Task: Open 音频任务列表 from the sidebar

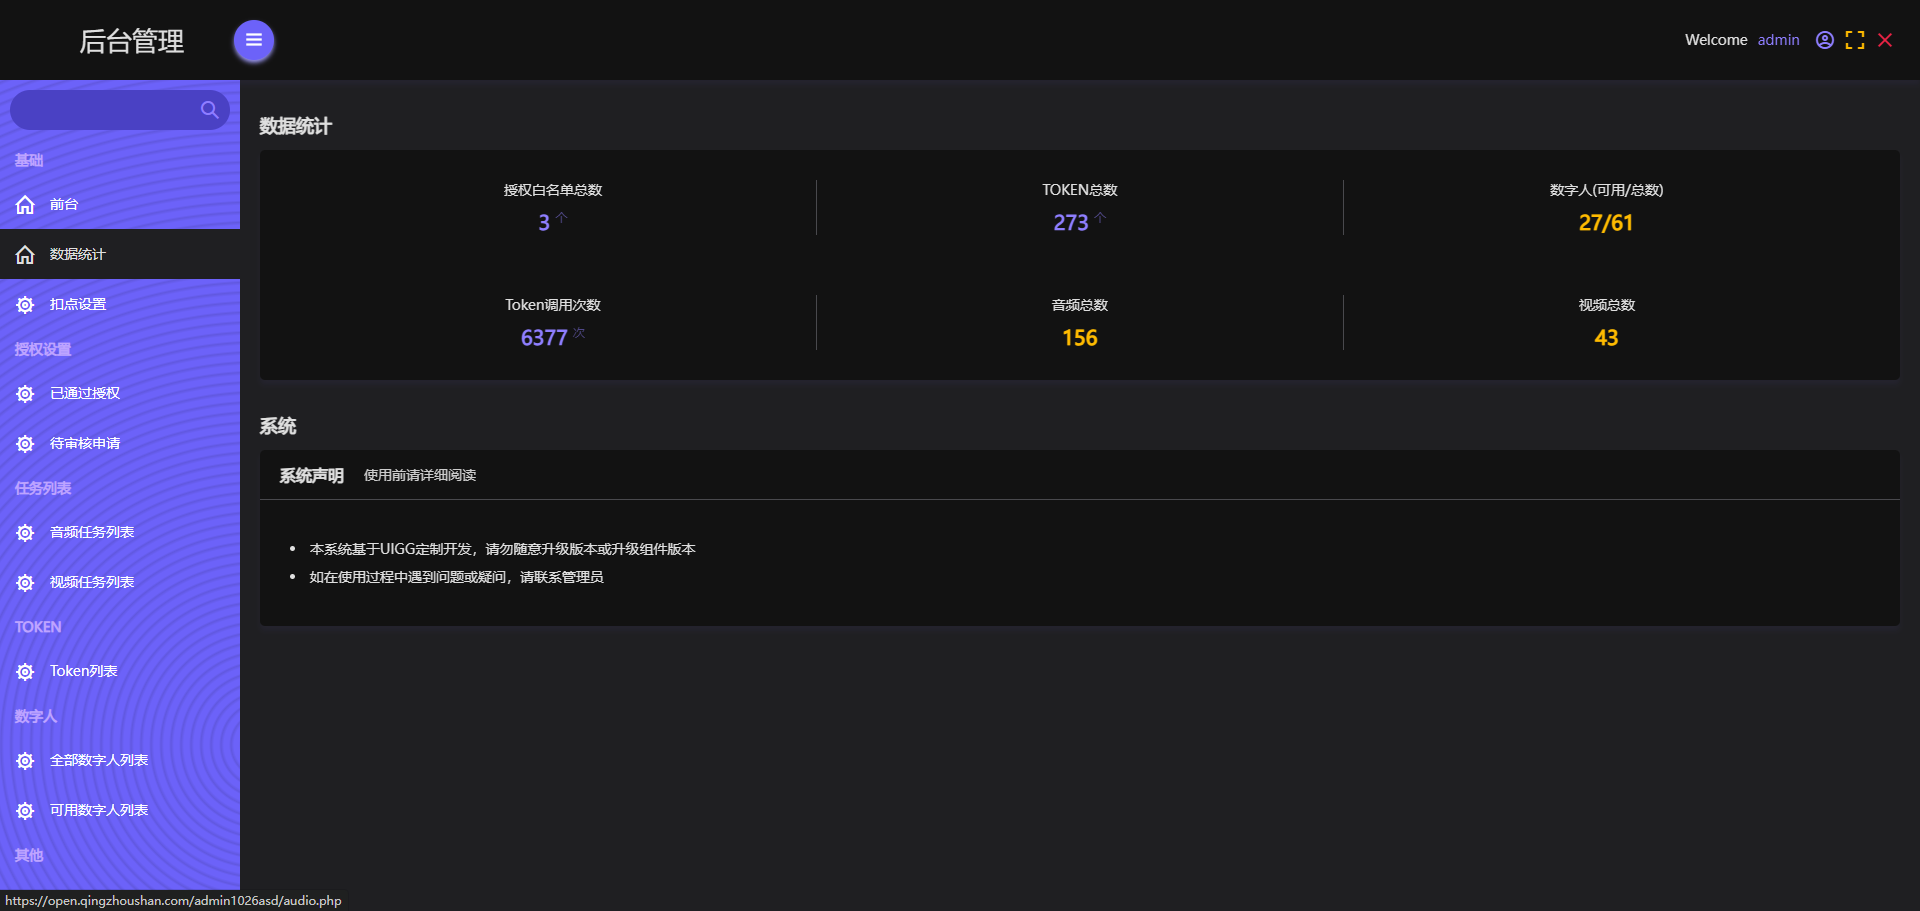Action: coord(92,532)
